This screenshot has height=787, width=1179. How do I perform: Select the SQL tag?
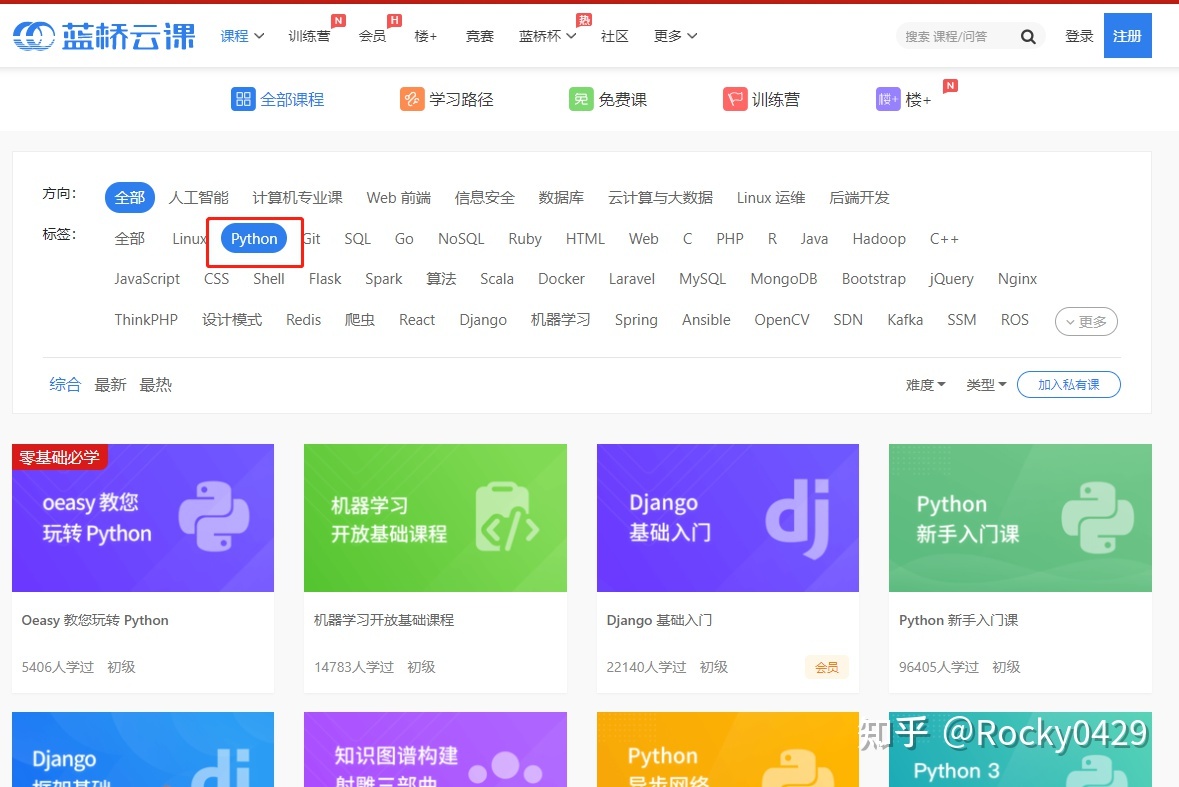point(358,239)
